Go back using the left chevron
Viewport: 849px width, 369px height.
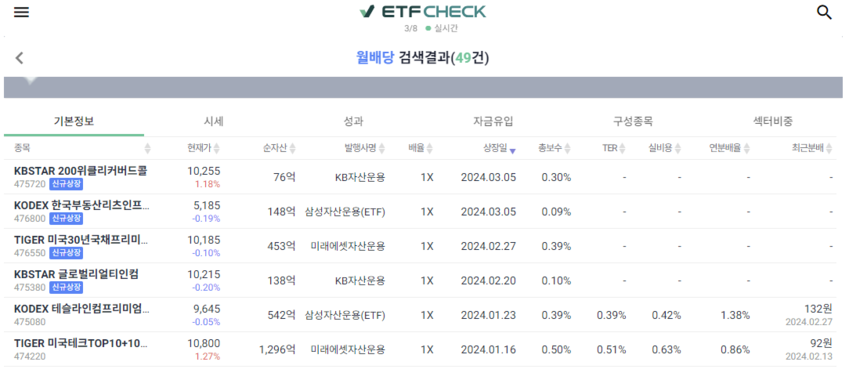click(x=19, y=58)
